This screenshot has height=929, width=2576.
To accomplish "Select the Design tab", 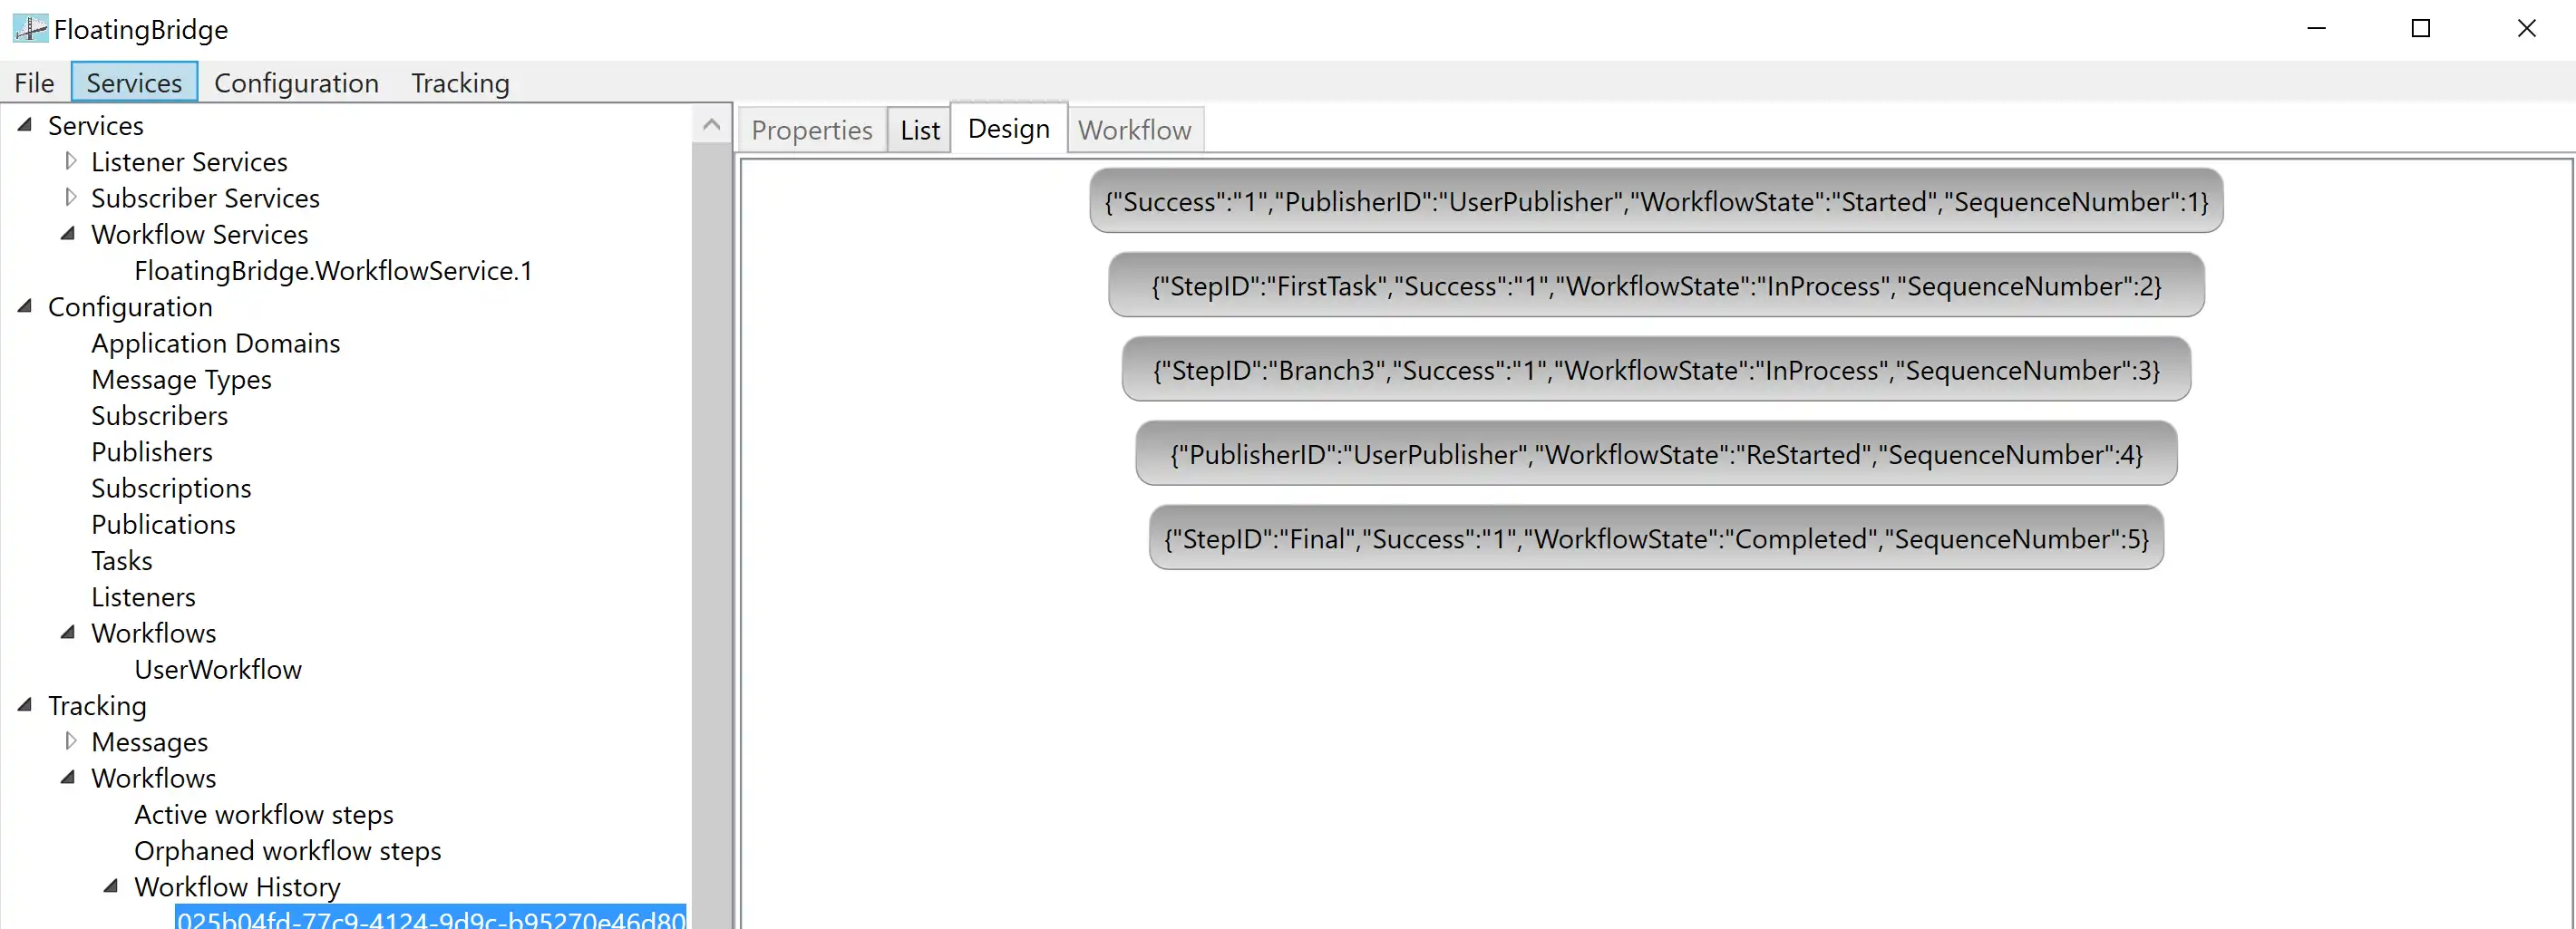I will pos(1009,128).
